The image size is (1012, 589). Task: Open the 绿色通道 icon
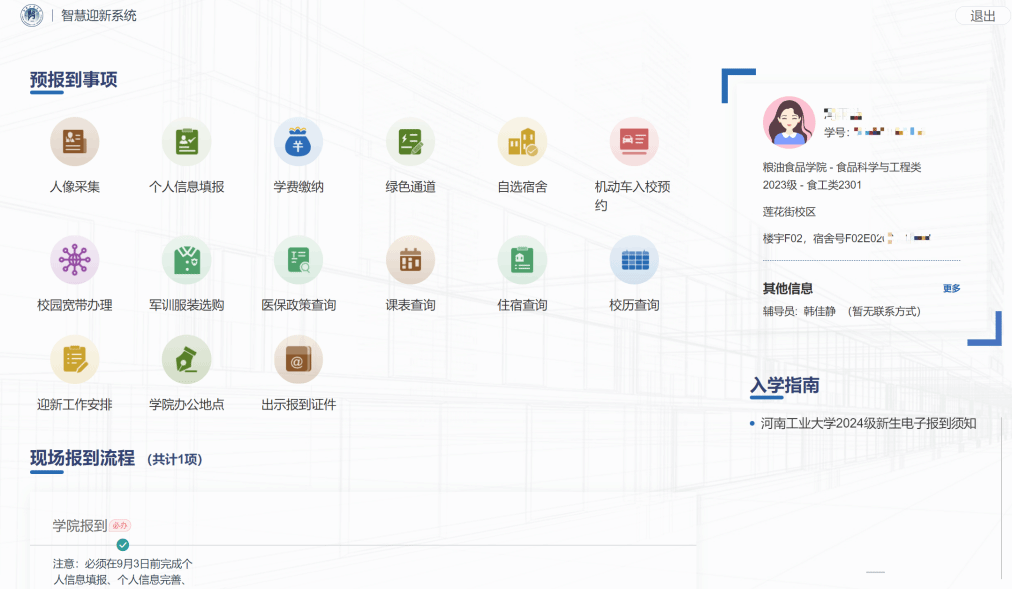(411, 142)
